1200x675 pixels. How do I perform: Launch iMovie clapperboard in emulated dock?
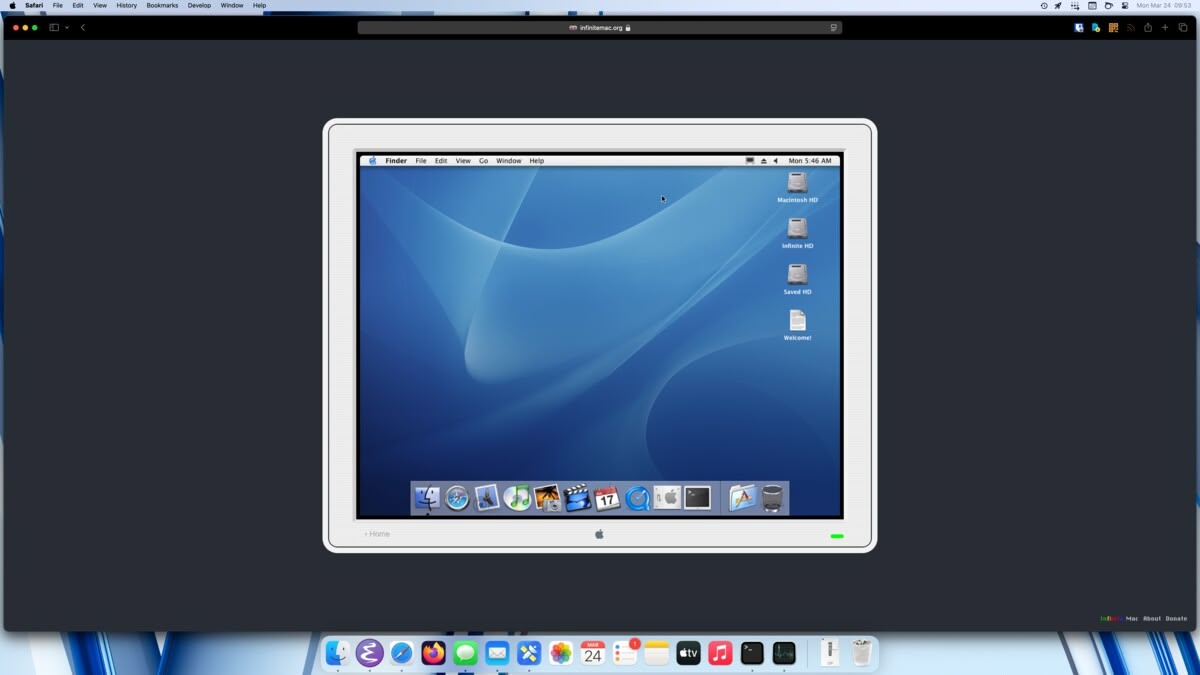[577, 498]
